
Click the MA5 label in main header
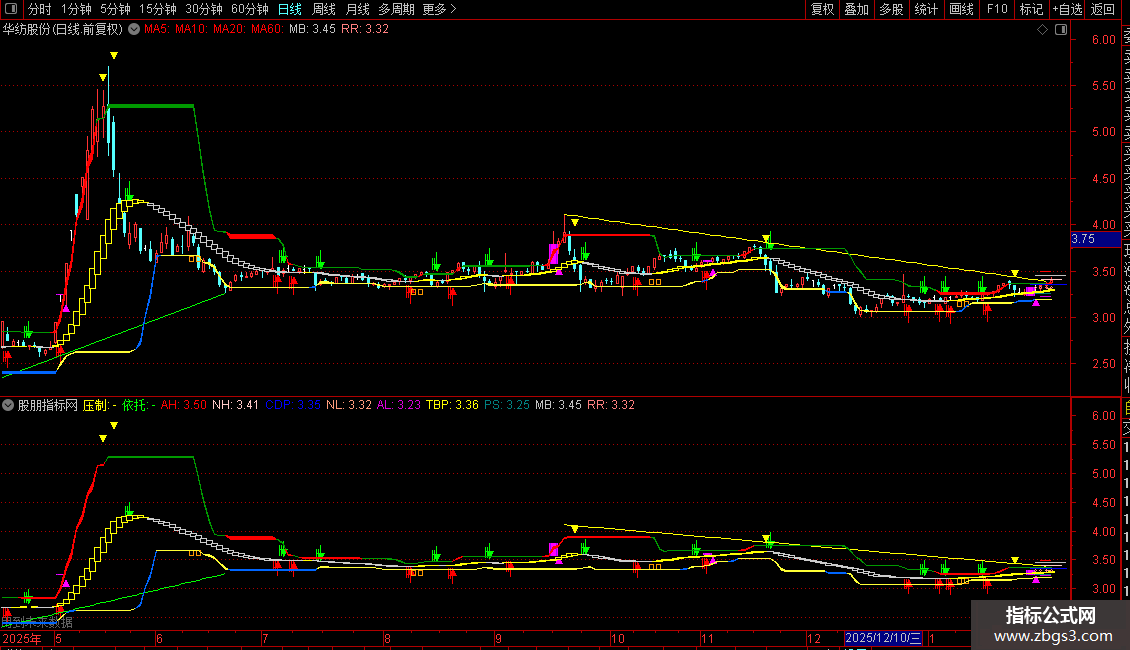click(156, 29)
